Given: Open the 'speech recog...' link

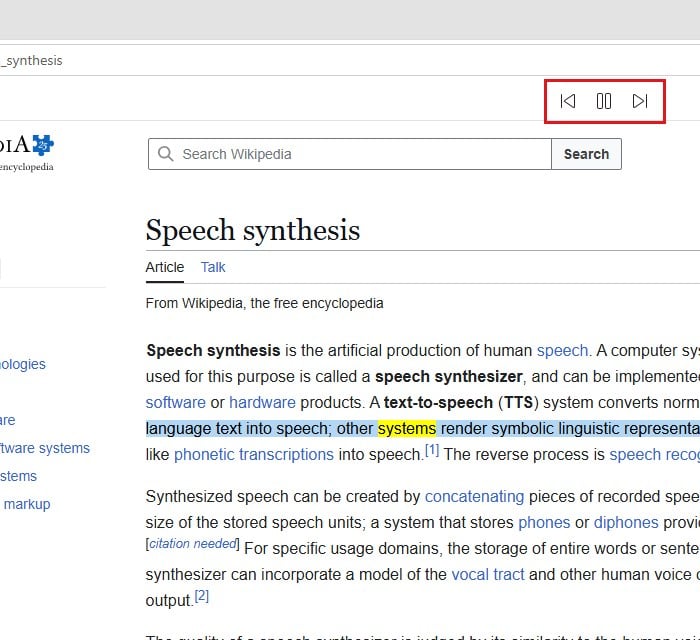Looking at the screenshot, I should click(x=654, y=455).
